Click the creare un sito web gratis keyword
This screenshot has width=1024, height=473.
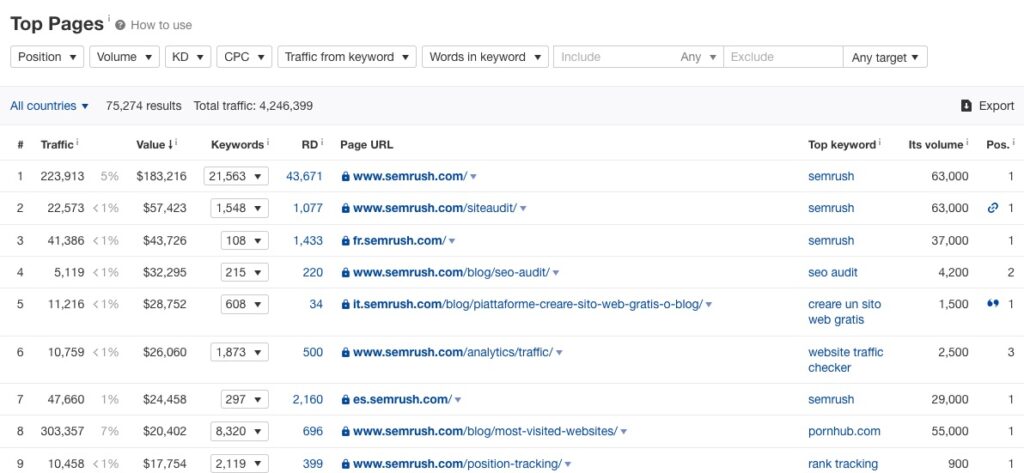(844, 312)
